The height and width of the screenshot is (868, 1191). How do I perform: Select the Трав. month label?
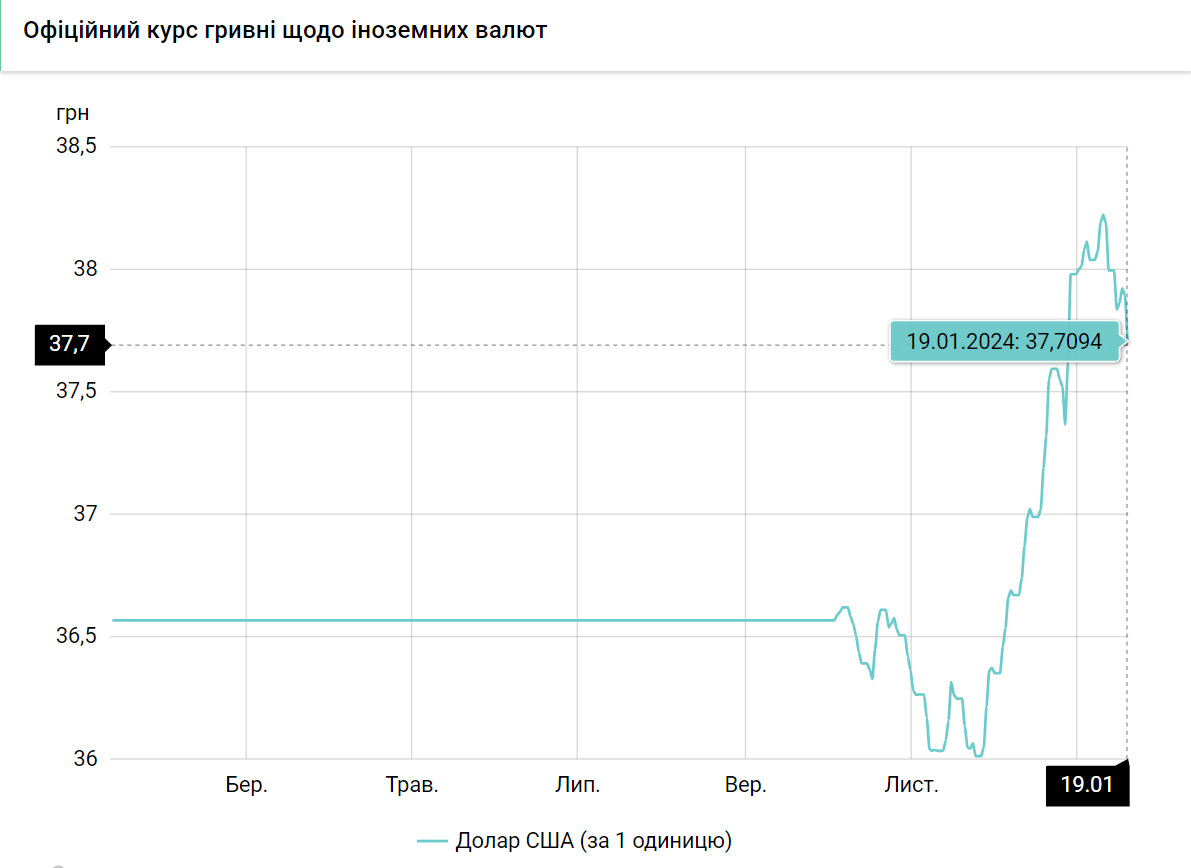tap(412, 785)
